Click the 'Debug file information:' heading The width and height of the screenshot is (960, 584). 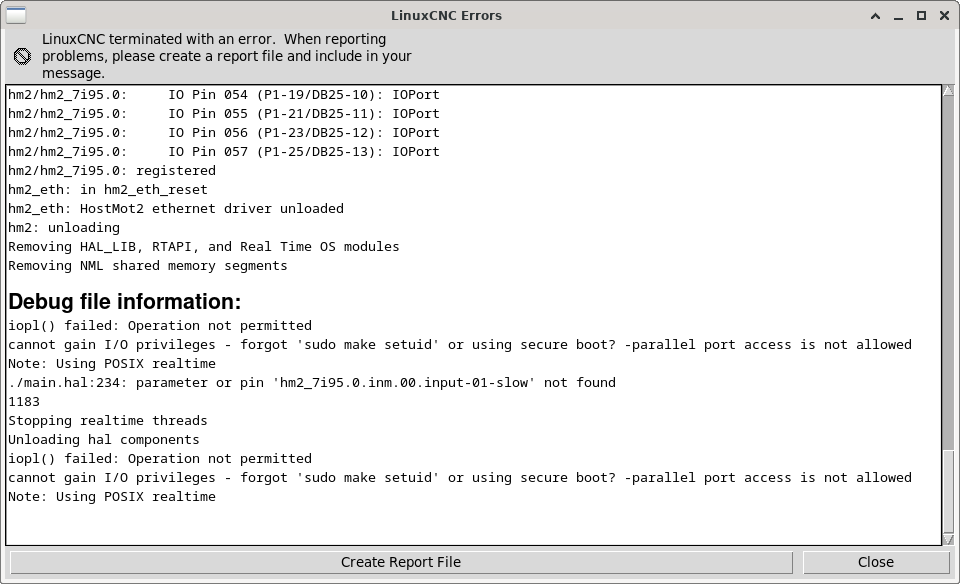[x=125, y=302]
